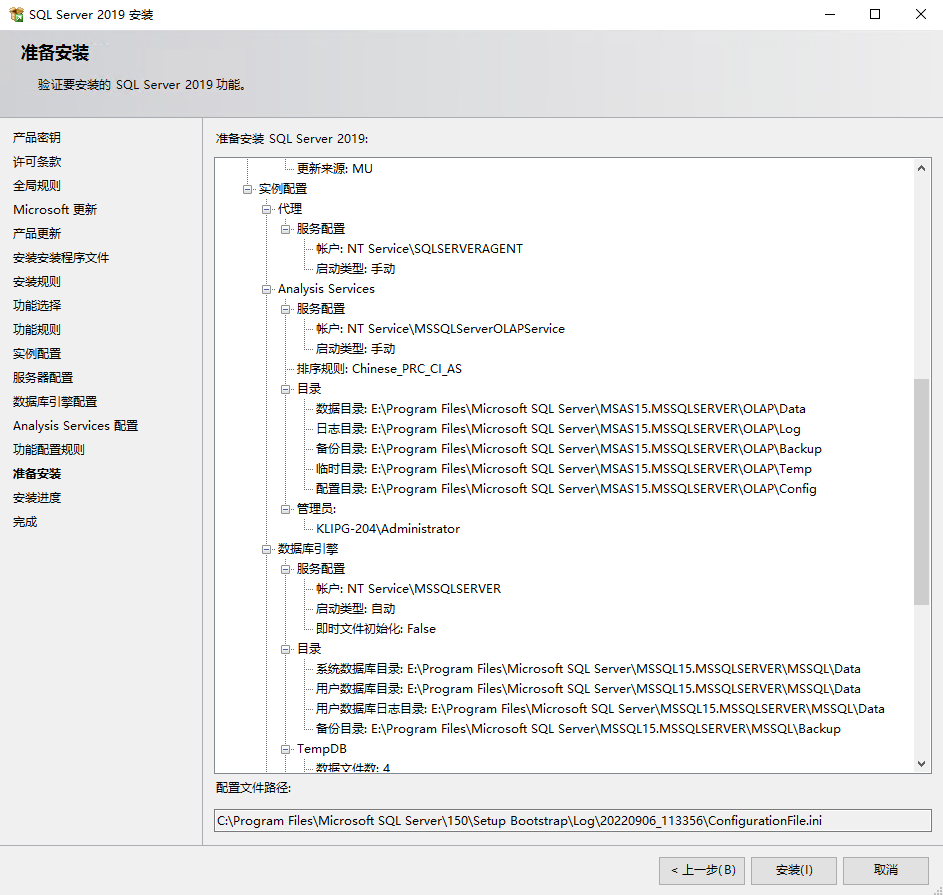The height and width of the screenshot is (895, 943).
Task: Select 完成 step in sidebar
Action: (x=25, y=522)
